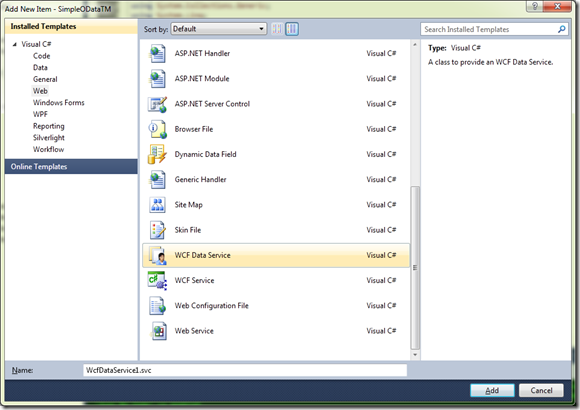Switch to medium icons view
Screen dimensions: 580x410
coord(292,29)
